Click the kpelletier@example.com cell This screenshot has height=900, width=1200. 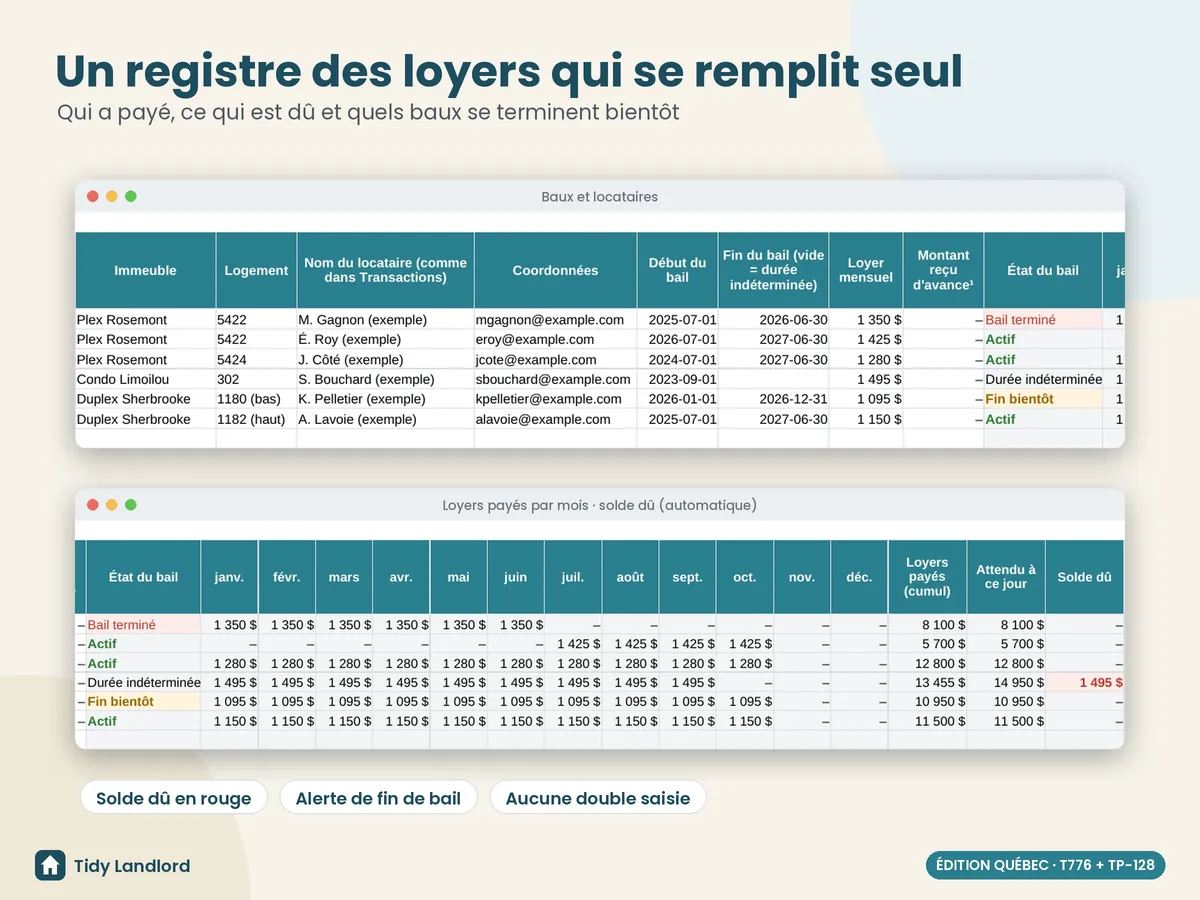pyautogui.click(x=555, y=399)
